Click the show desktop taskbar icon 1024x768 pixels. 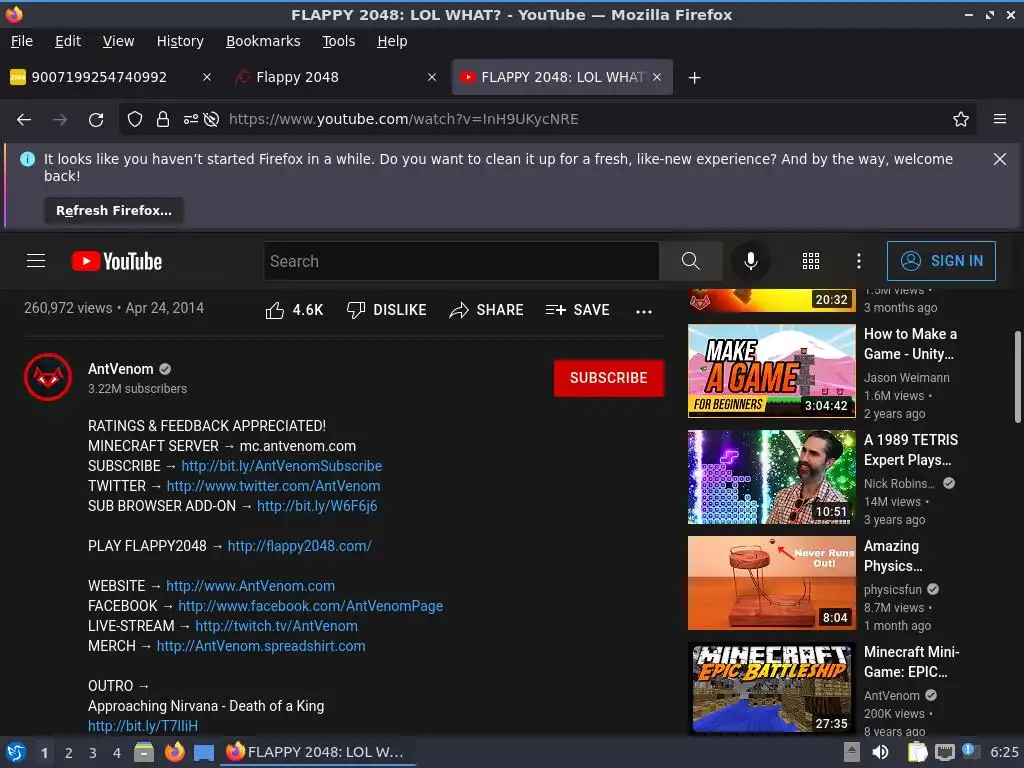(204, 753)
